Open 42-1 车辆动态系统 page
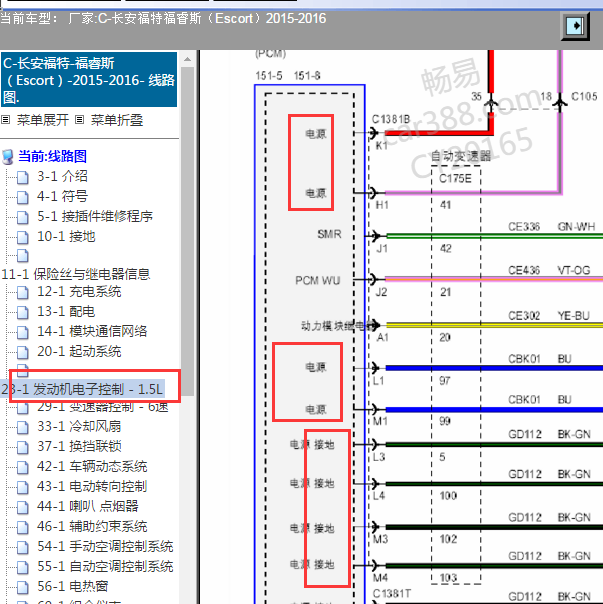 coord(92,466)
